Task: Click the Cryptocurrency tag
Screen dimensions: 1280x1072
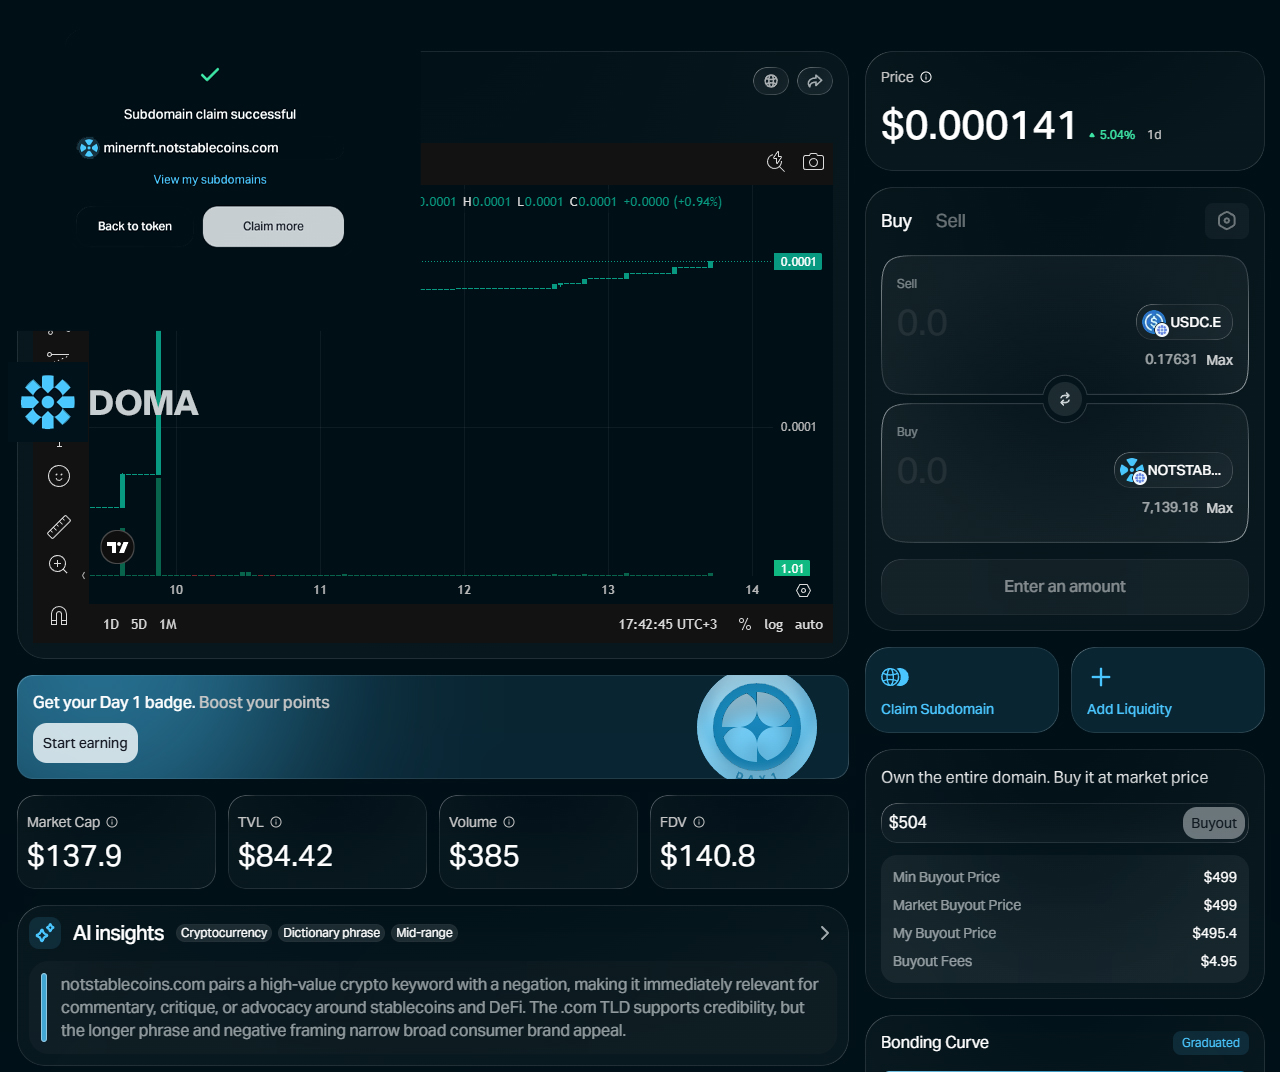Action: 224,933
